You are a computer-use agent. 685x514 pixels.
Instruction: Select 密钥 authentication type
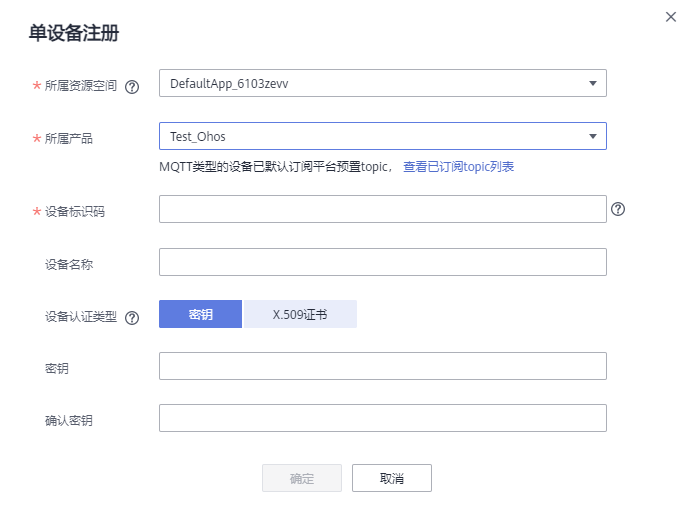200,314
